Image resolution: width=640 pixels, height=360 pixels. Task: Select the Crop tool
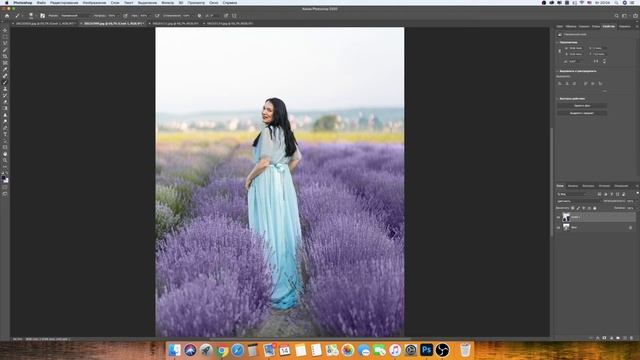pyautogui.click(x=5, y=56)
